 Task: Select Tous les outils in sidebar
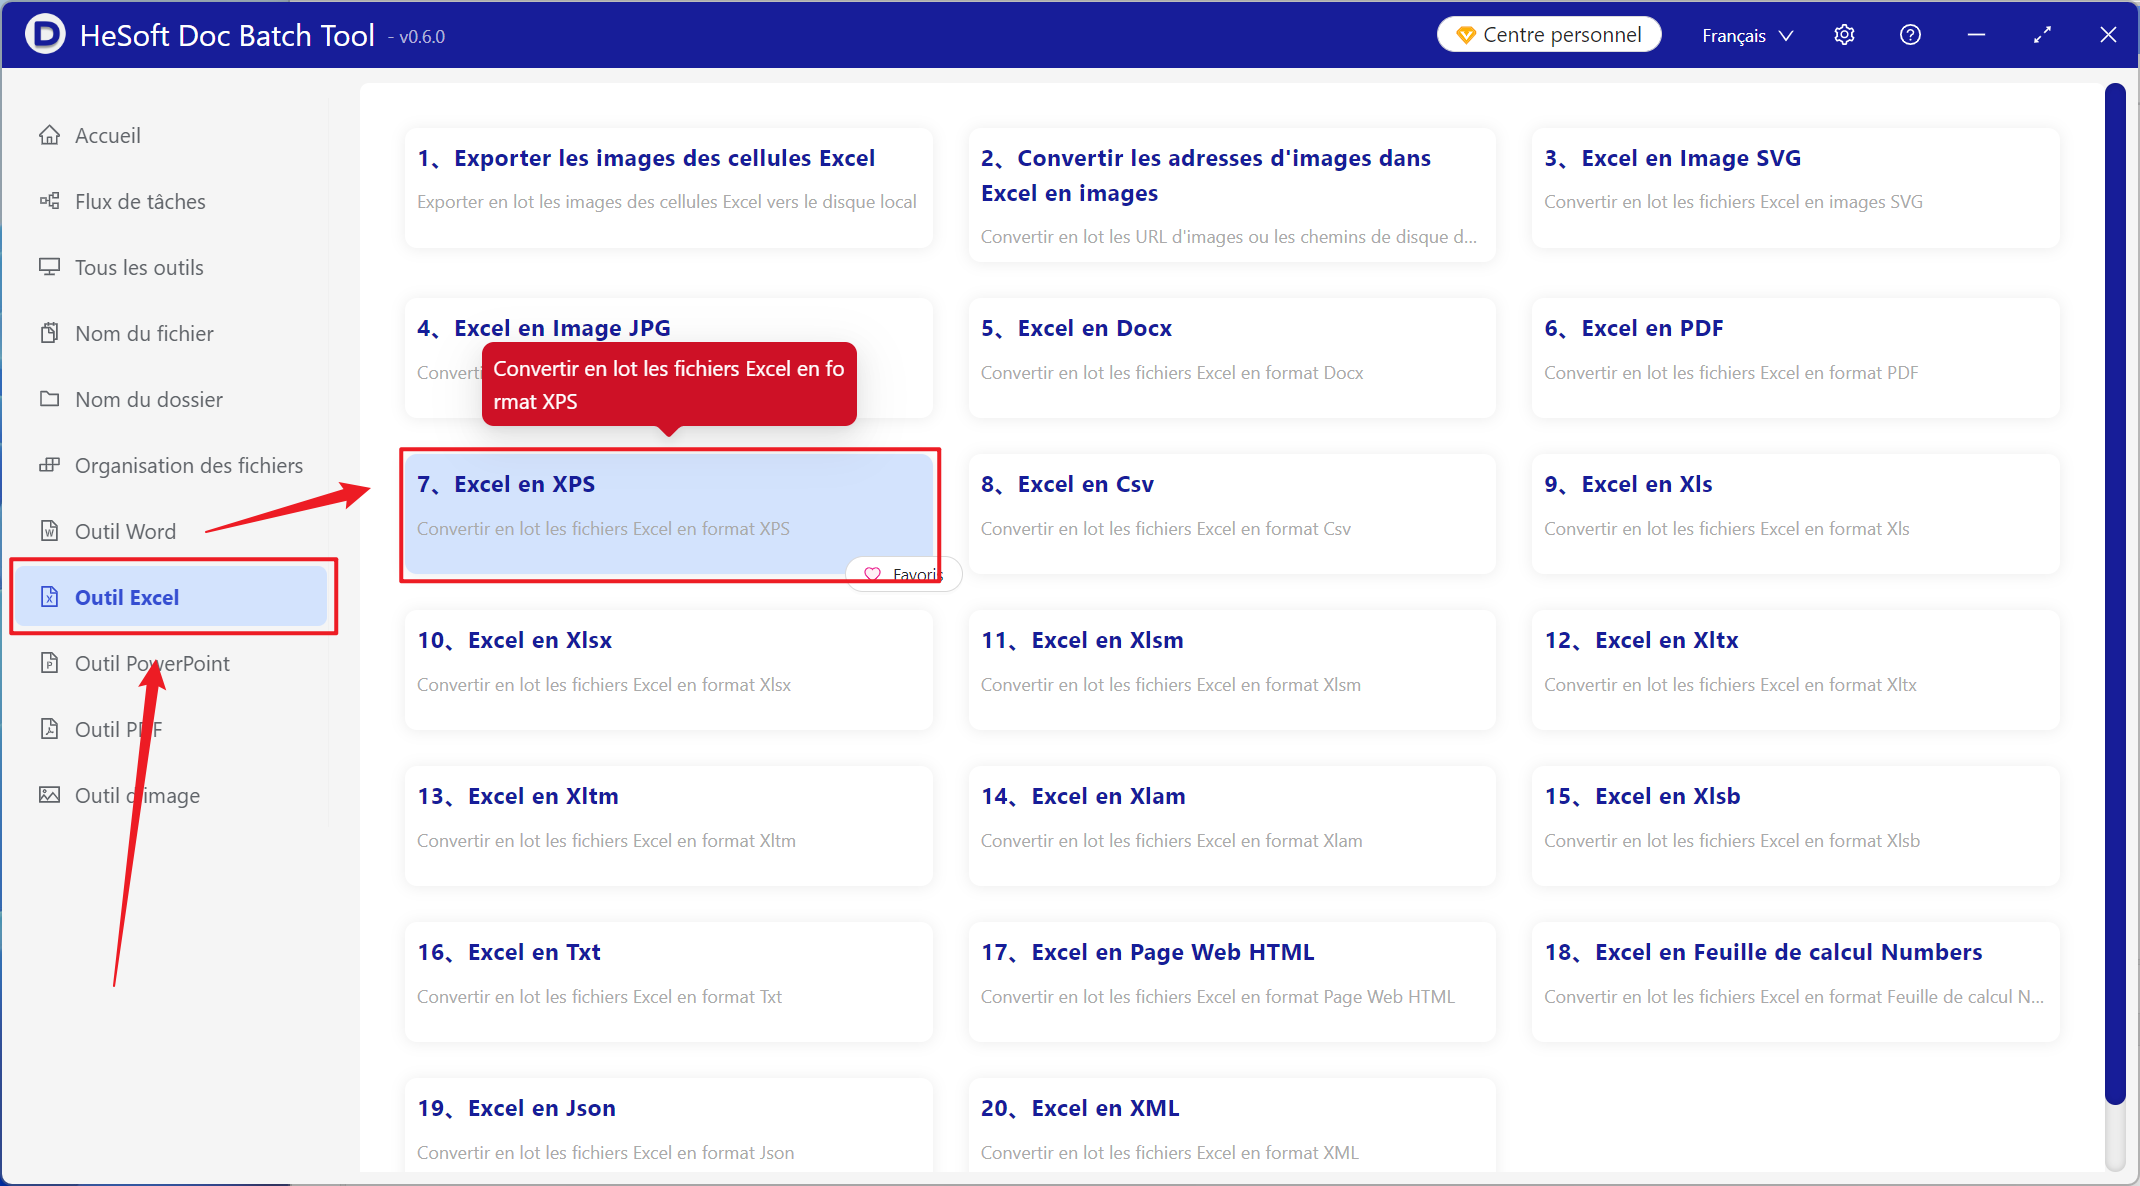click(172, 267)
